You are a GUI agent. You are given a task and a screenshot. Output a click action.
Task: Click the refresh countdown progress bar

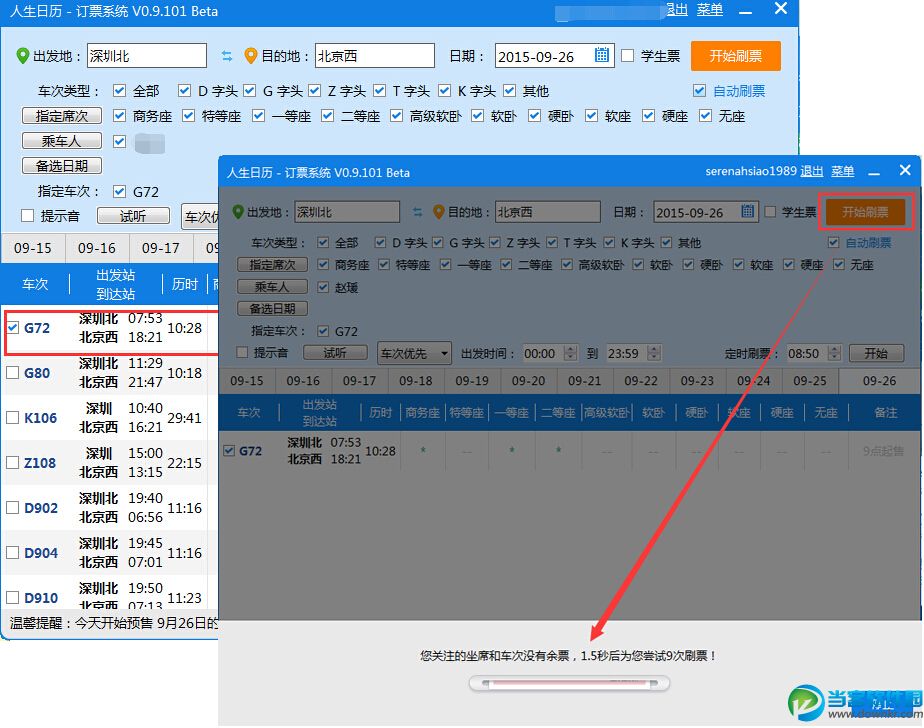[570, 684]
